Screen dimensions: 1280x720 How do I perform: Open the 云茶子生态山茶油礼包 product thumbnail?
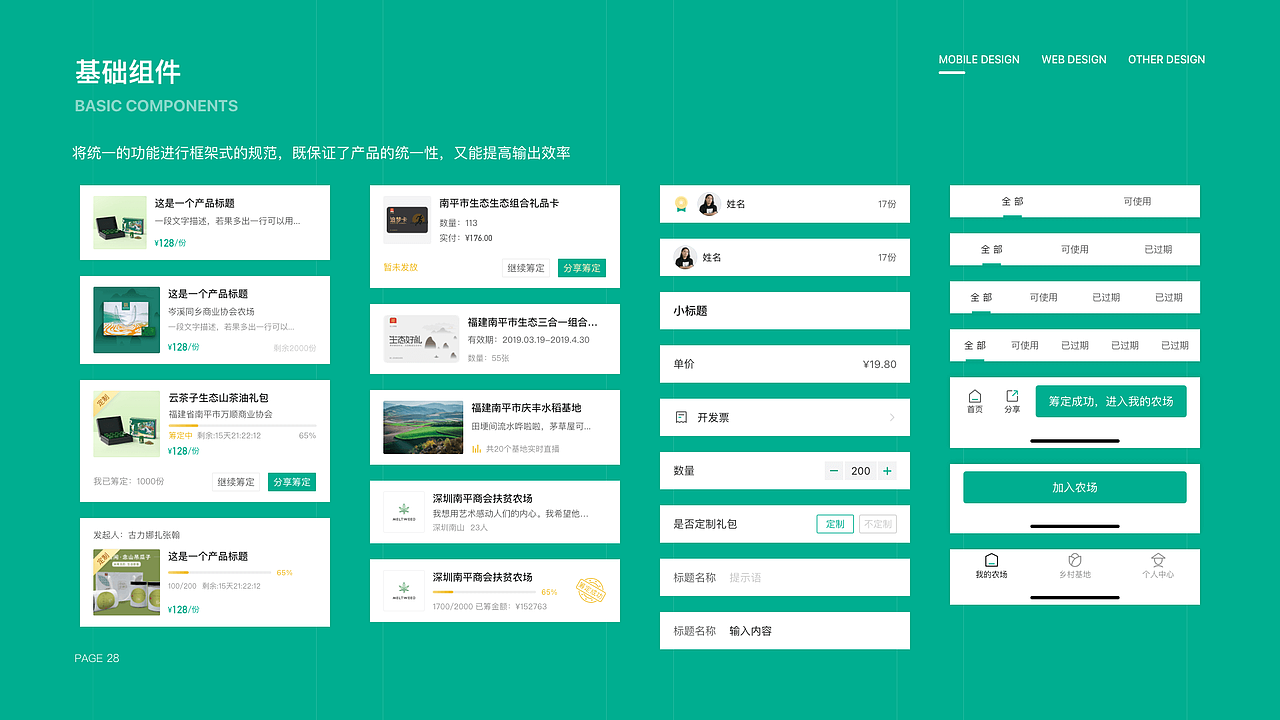(x=126, y=424)
